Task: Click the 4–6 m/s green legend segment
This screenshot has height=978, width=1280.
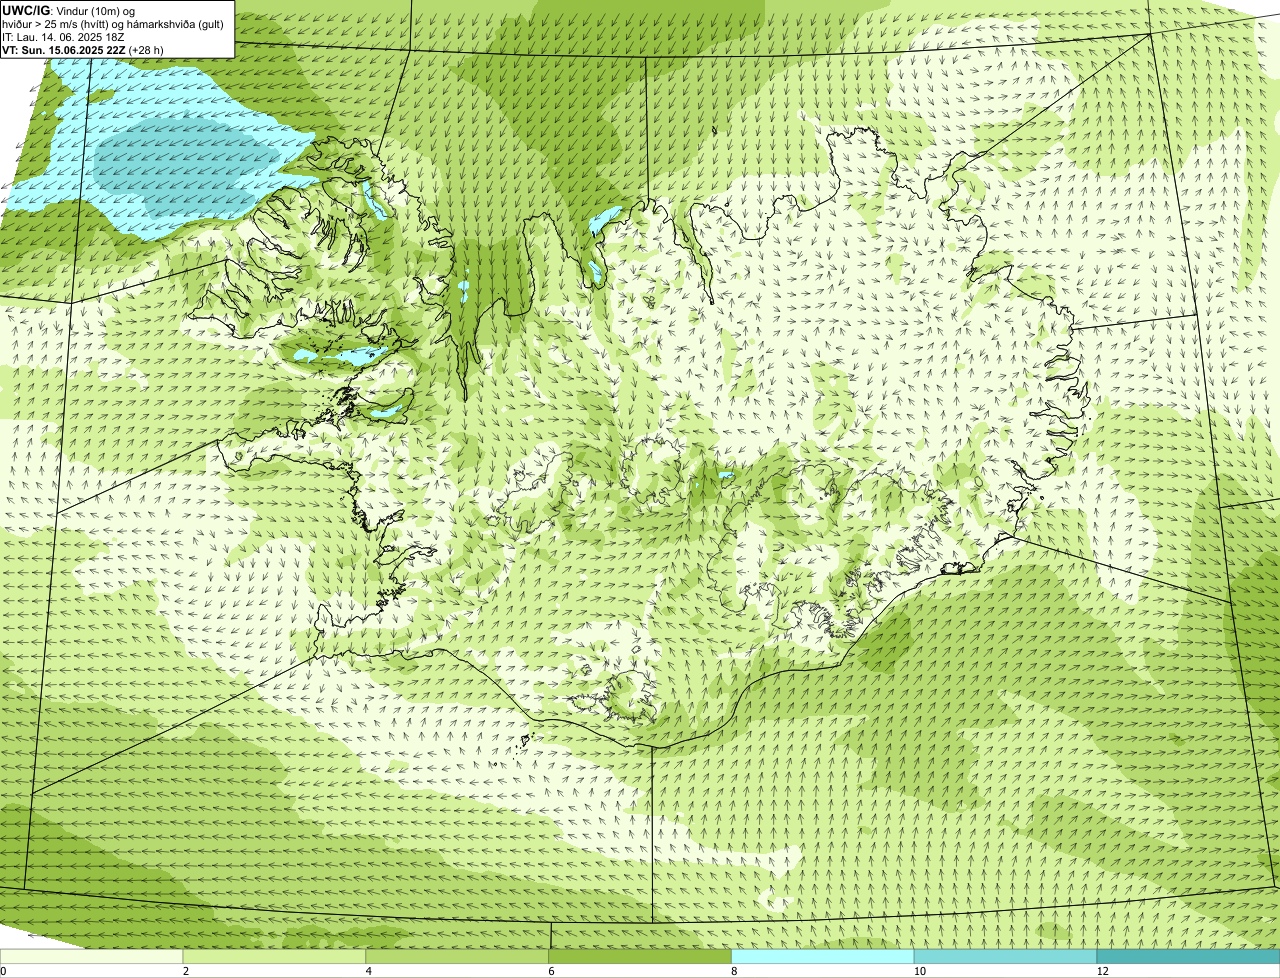Action: [458, 957]
